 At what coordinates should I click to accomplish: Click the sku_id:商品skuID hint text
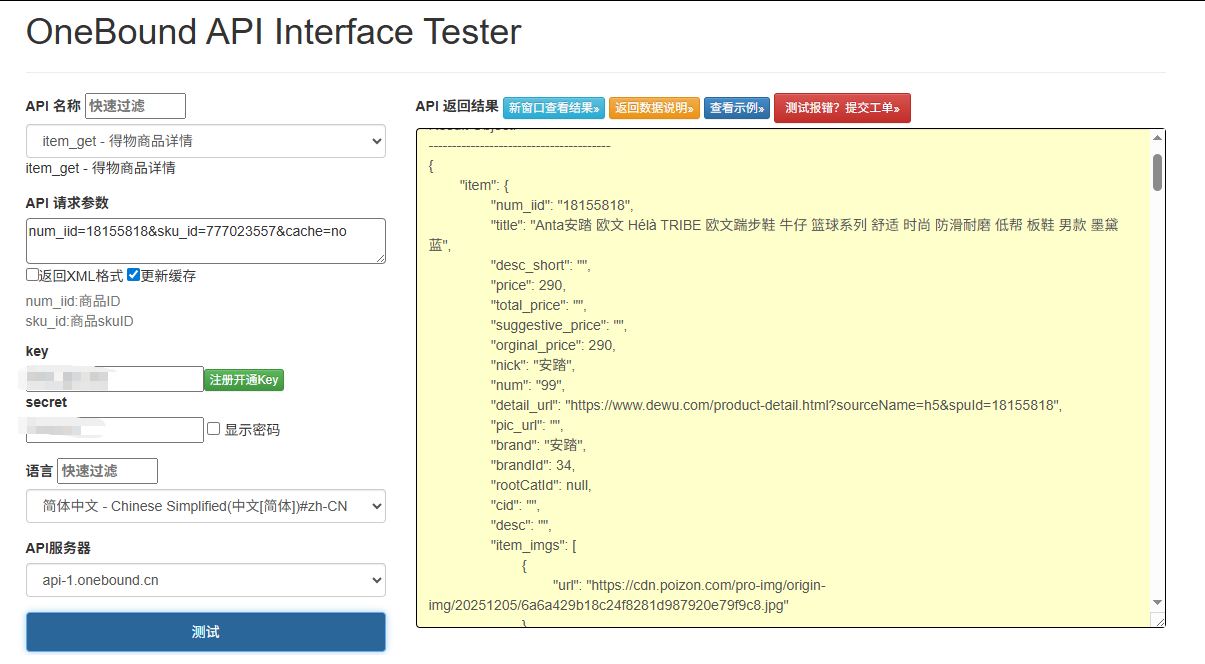(79, 321)
